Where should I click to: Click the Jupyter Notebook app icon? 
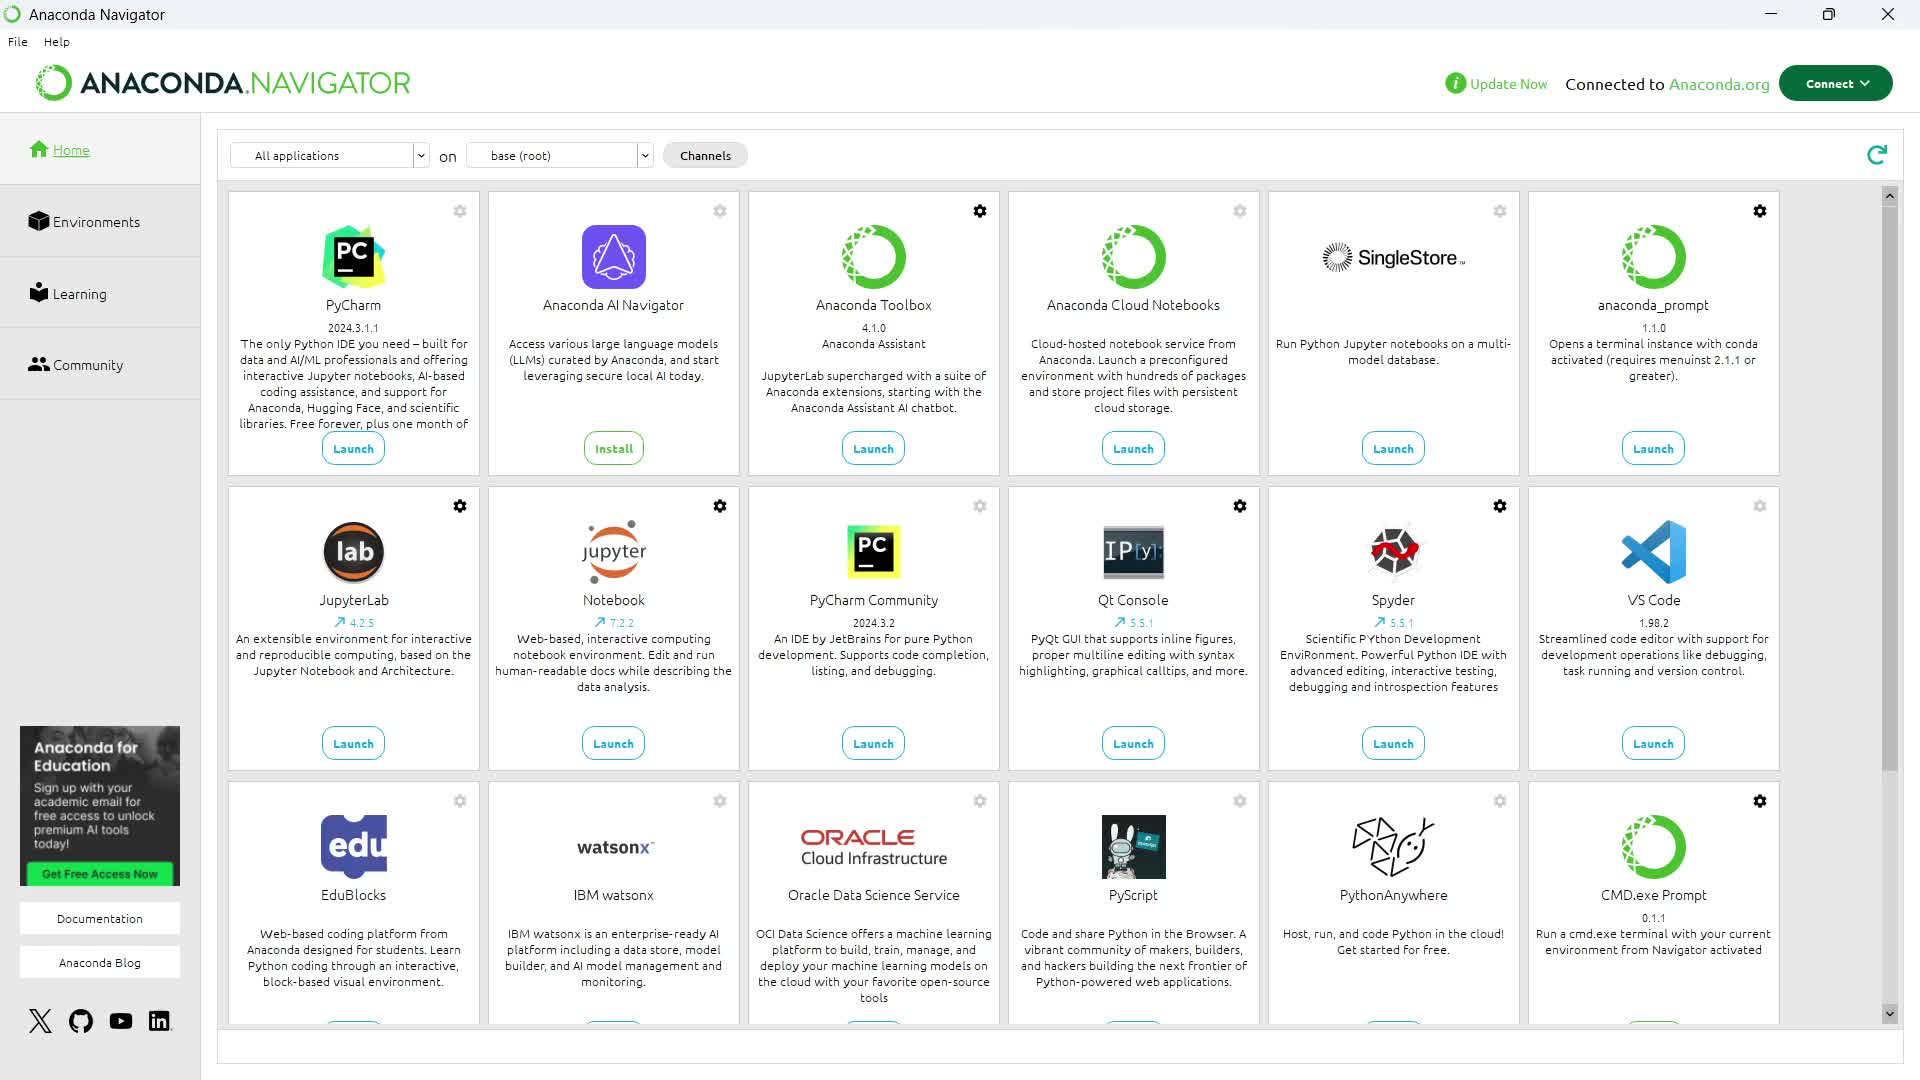614,552
